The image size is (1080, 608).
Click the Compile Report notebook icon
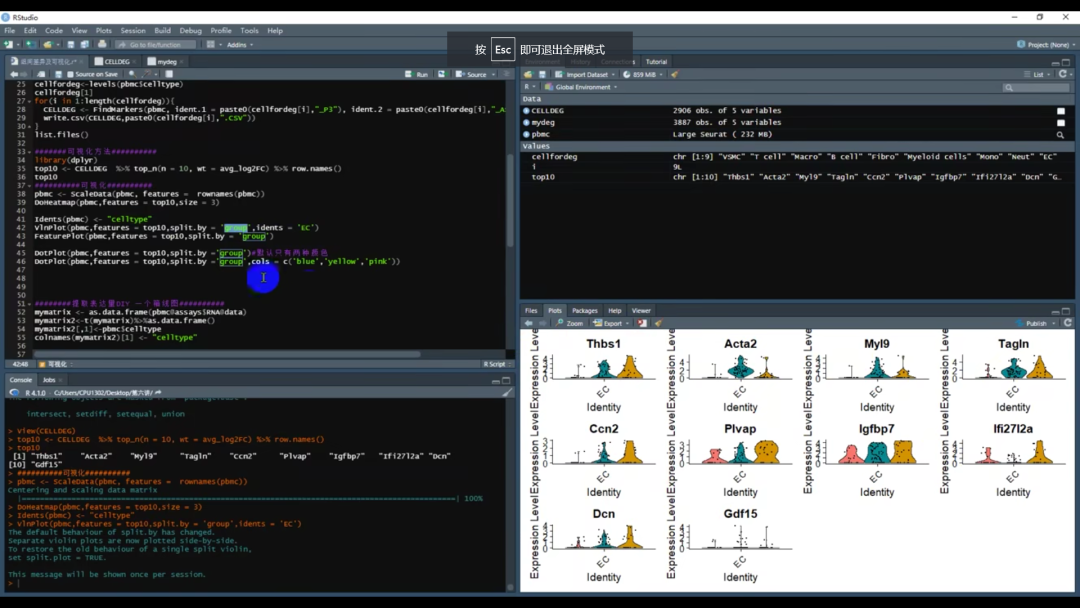click(169, 74)
